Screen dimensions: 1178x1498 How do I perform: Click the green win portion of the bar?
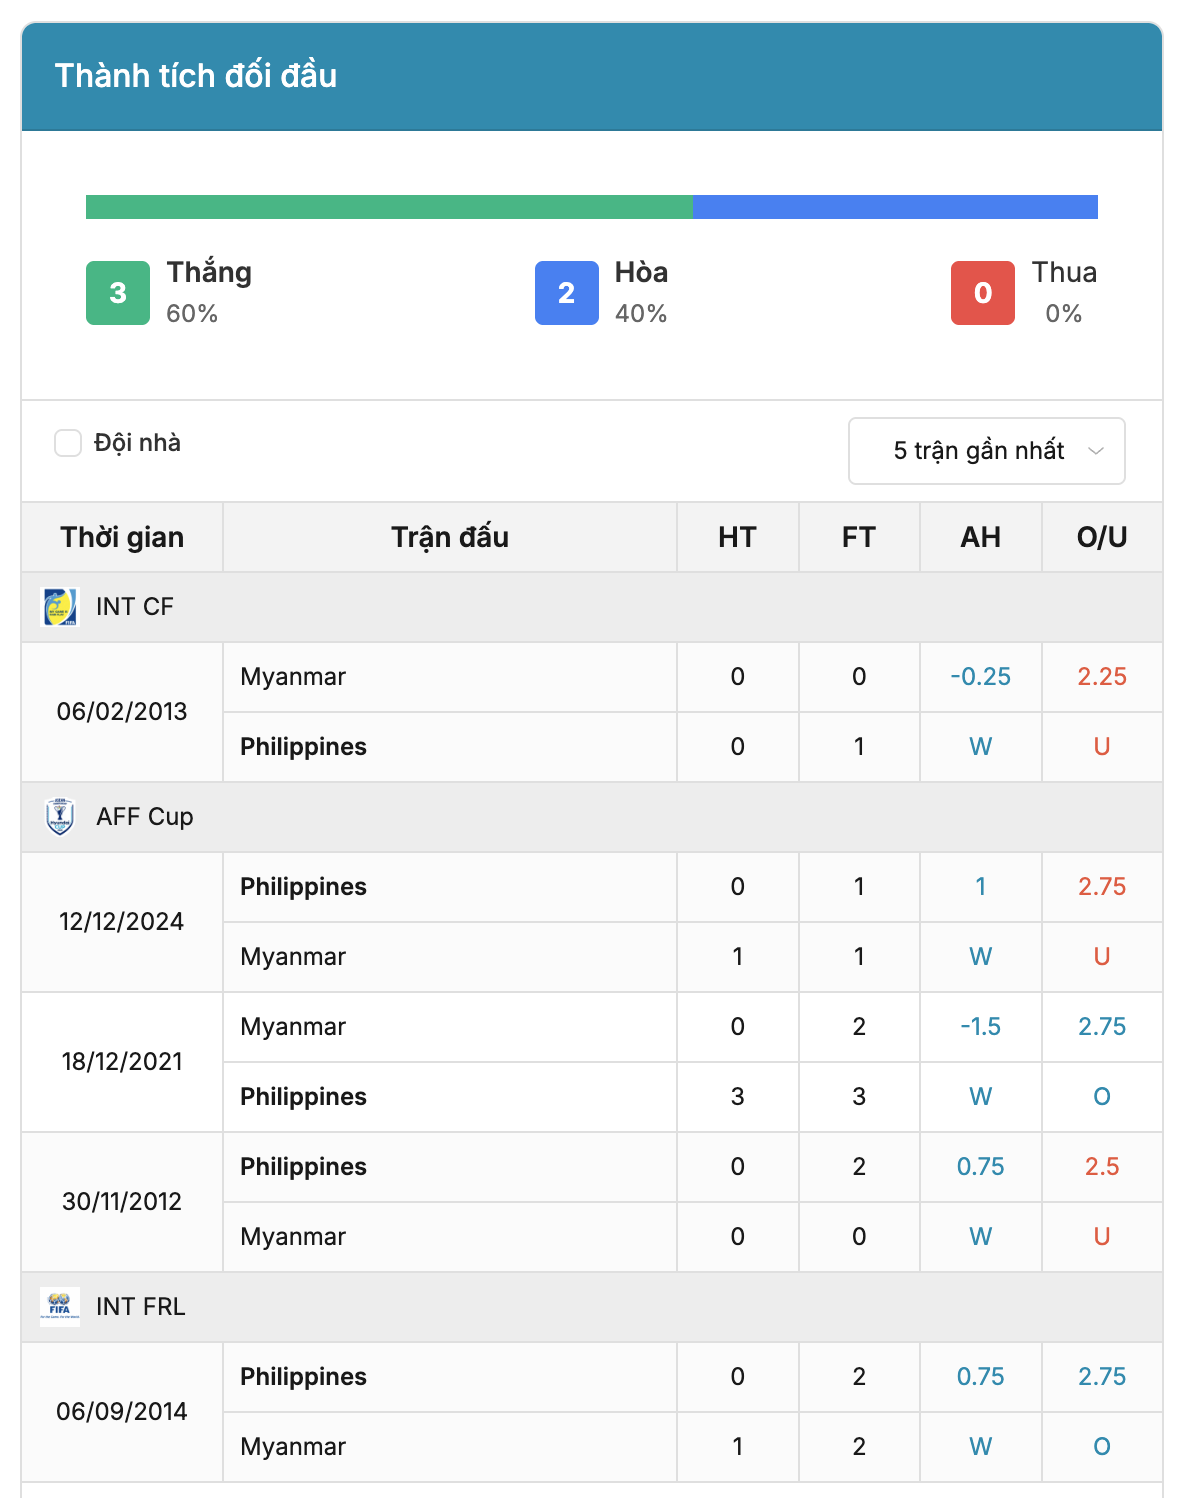[389, 207]
